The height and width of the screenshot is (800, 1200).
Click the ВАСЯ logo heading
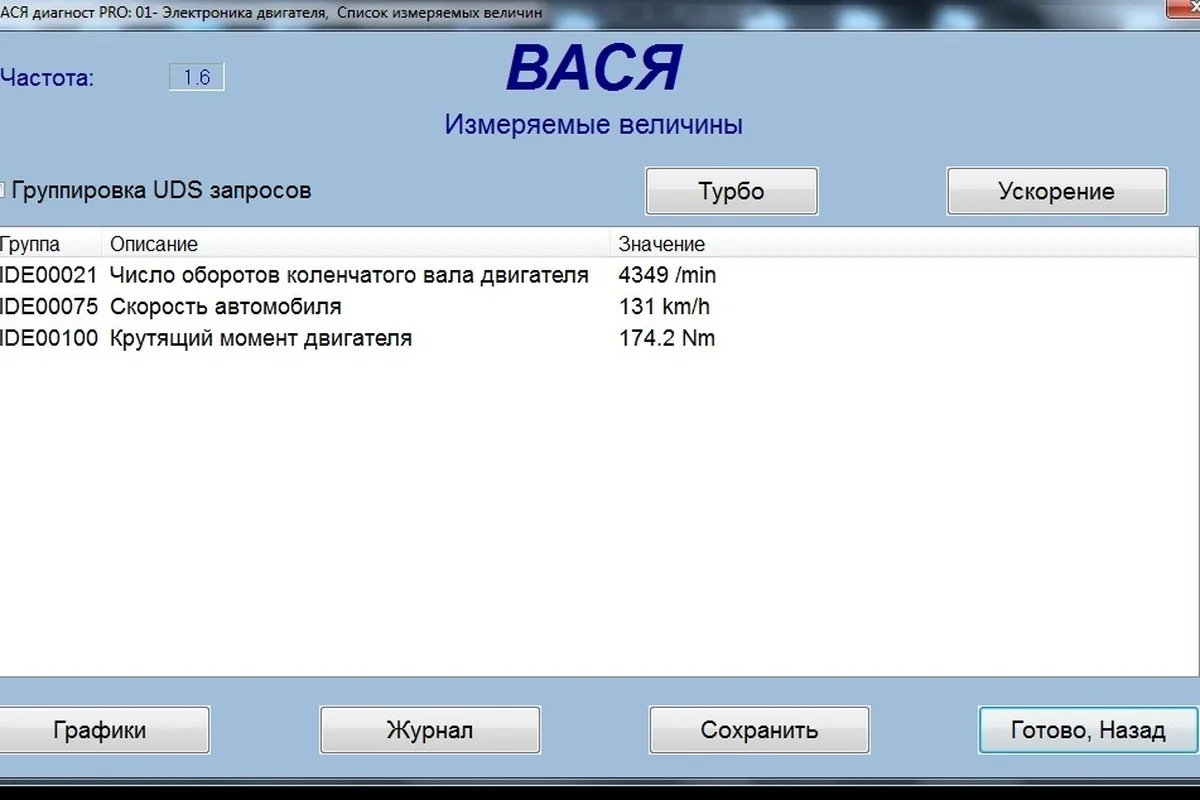[594, 68]
